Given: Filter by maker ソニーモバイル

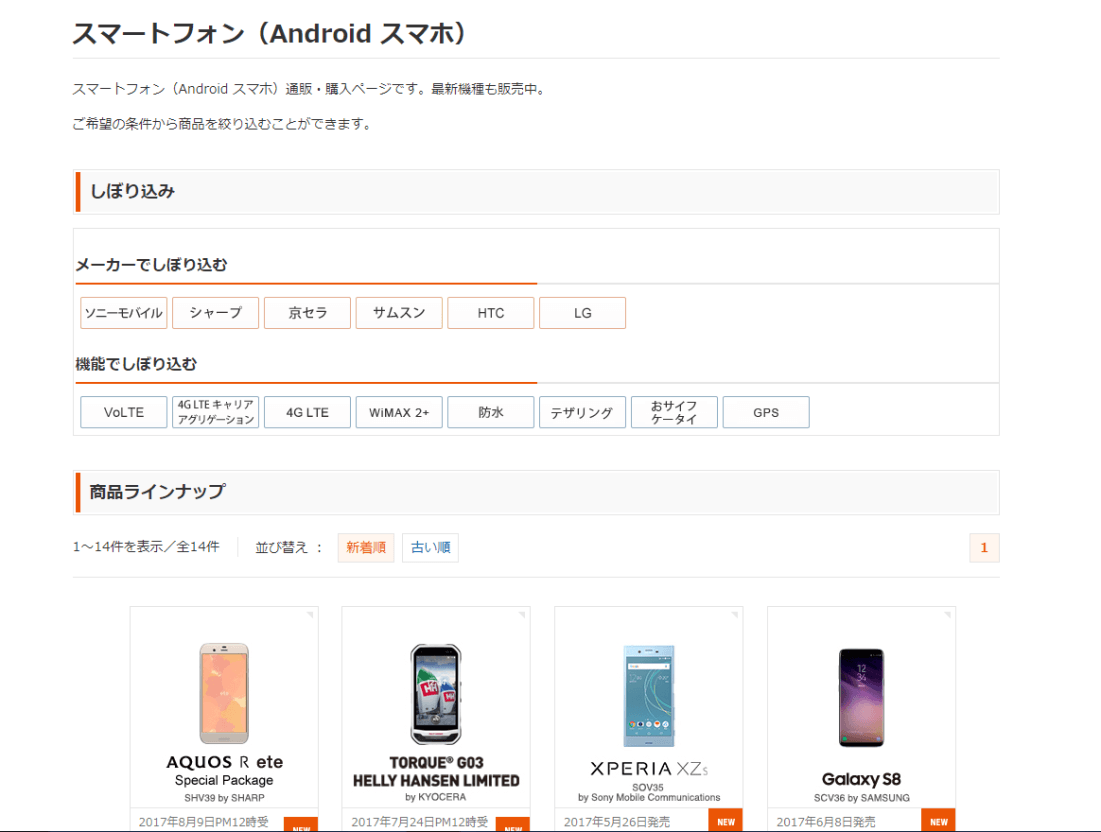Looking at the screenshot, I should [x=124, y=313].
